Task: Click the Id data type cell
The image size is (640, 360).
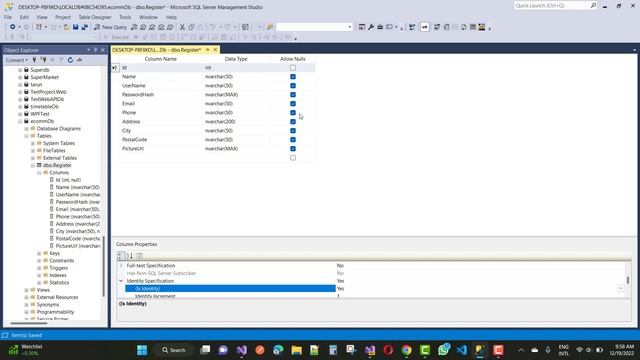Action: 236,68
